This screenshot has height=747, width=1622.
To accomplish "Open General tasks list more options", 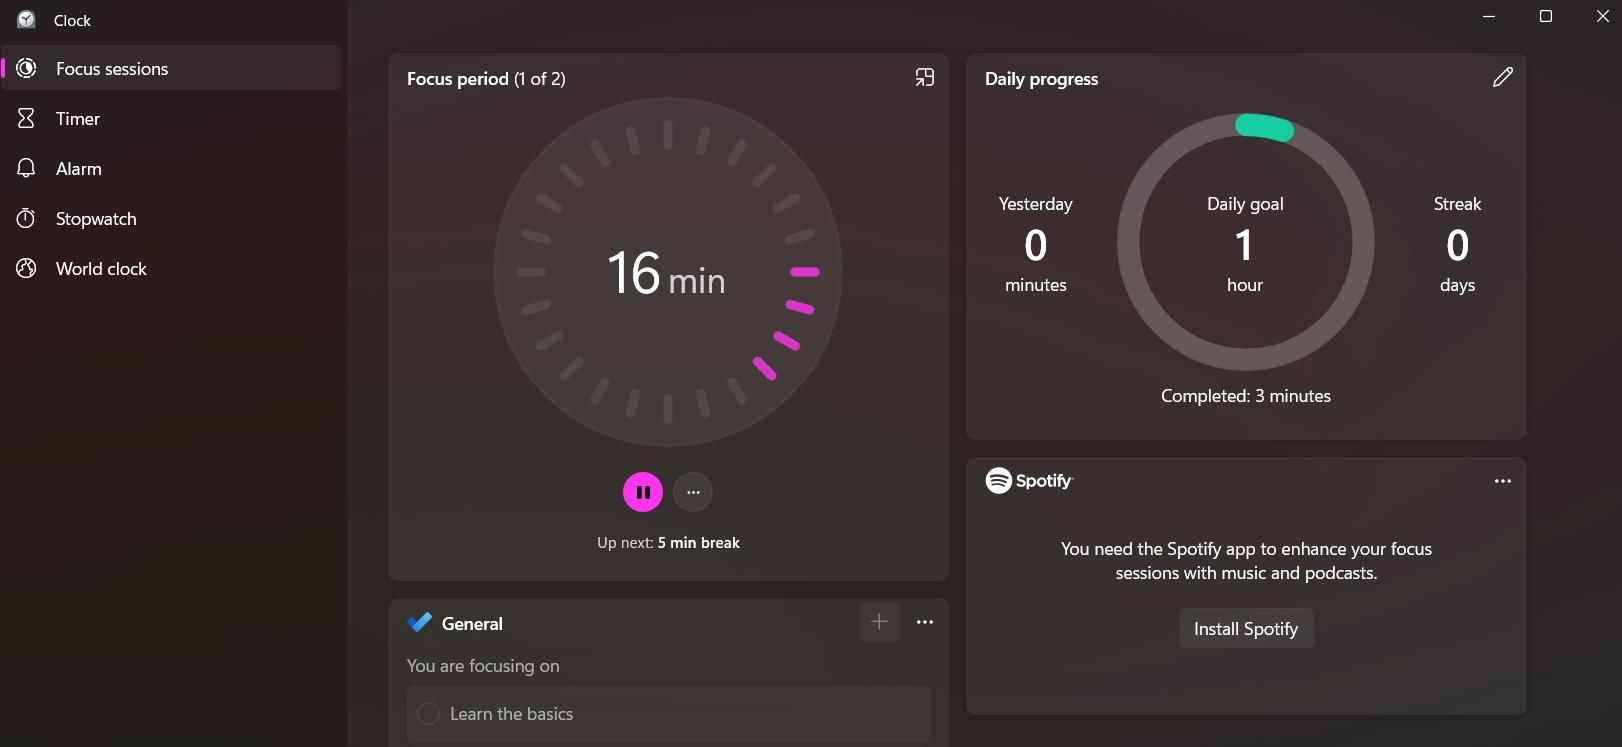I will click(x=925, y=622).
